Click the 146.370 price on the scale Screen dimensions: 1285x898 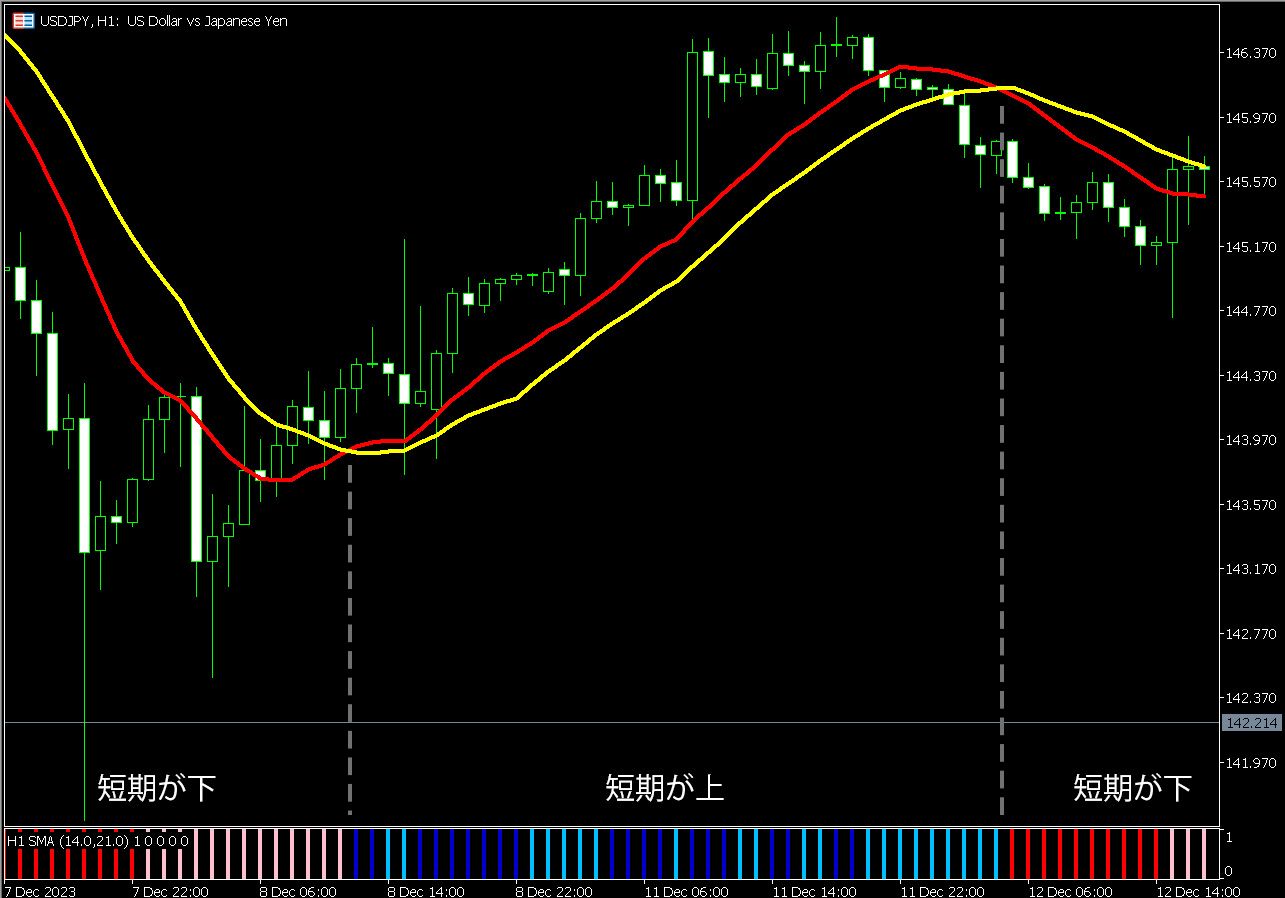point(1250,54)
